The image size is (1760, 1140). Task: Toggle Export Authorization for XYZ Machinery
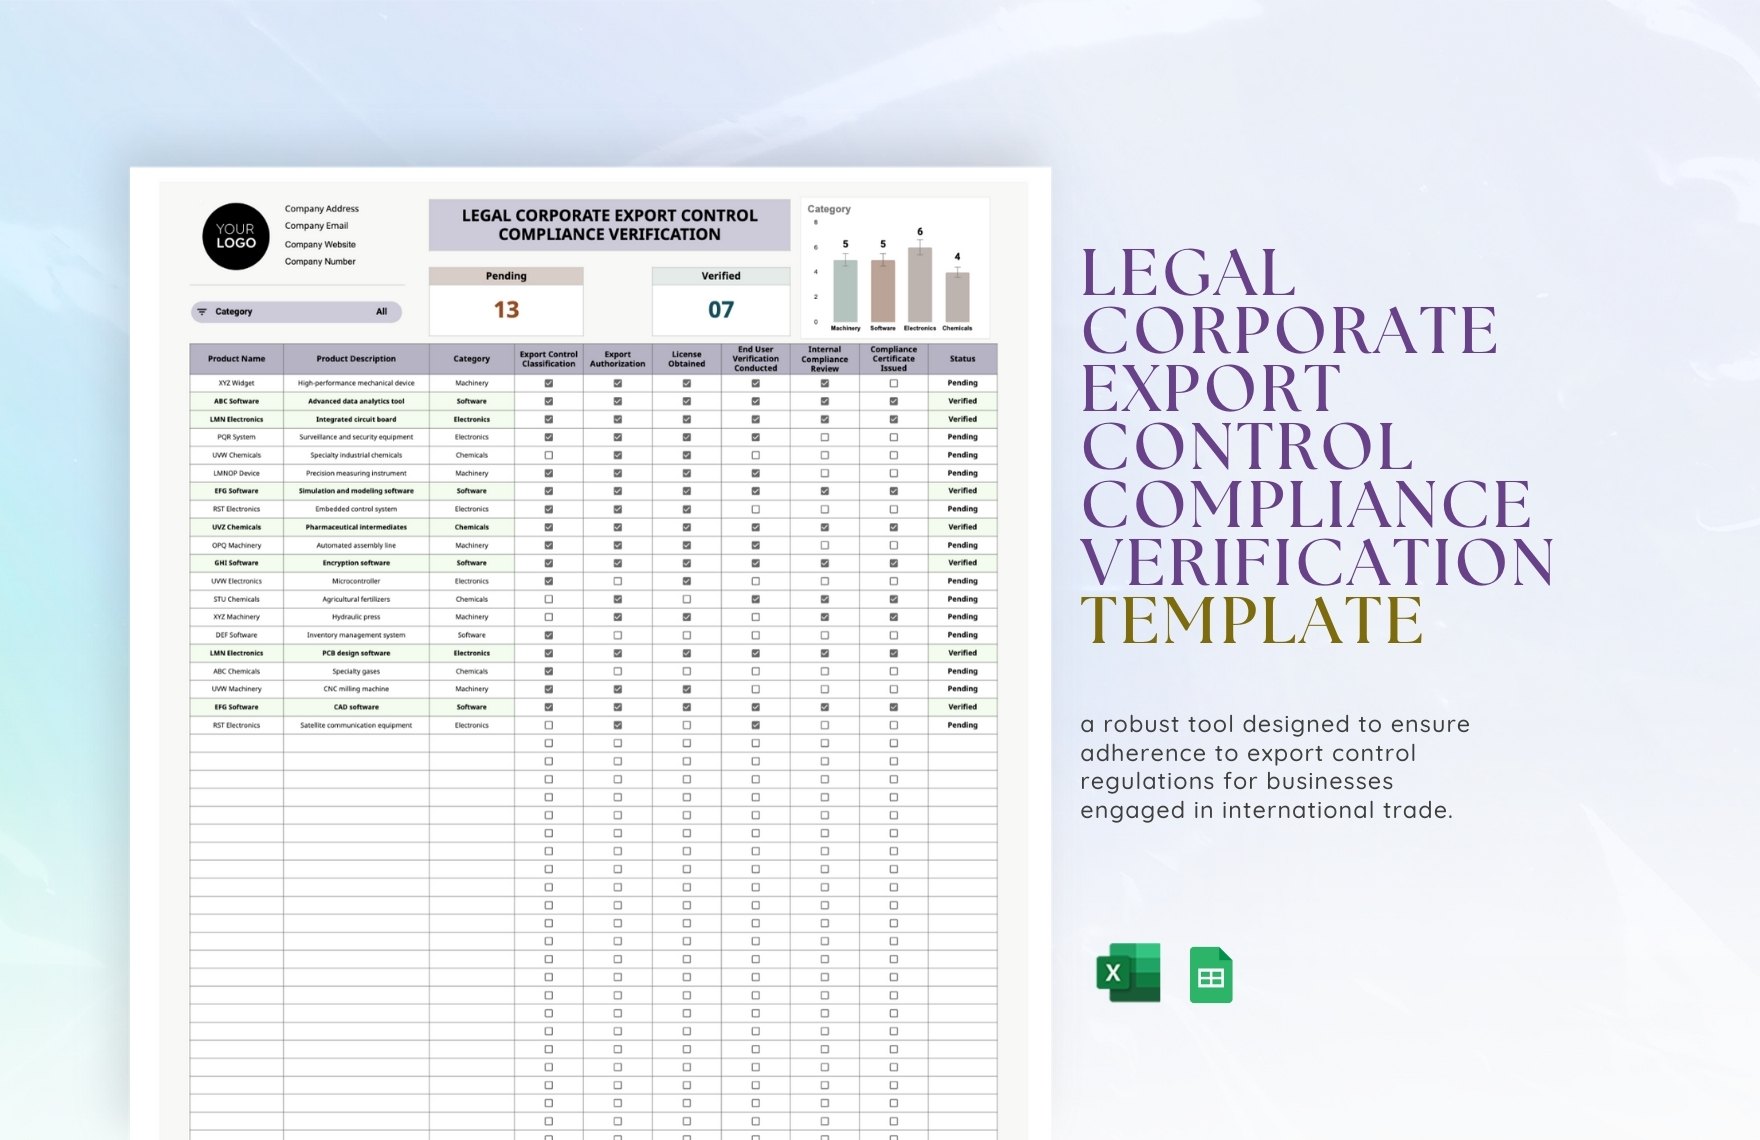click(x=618, y=617)
